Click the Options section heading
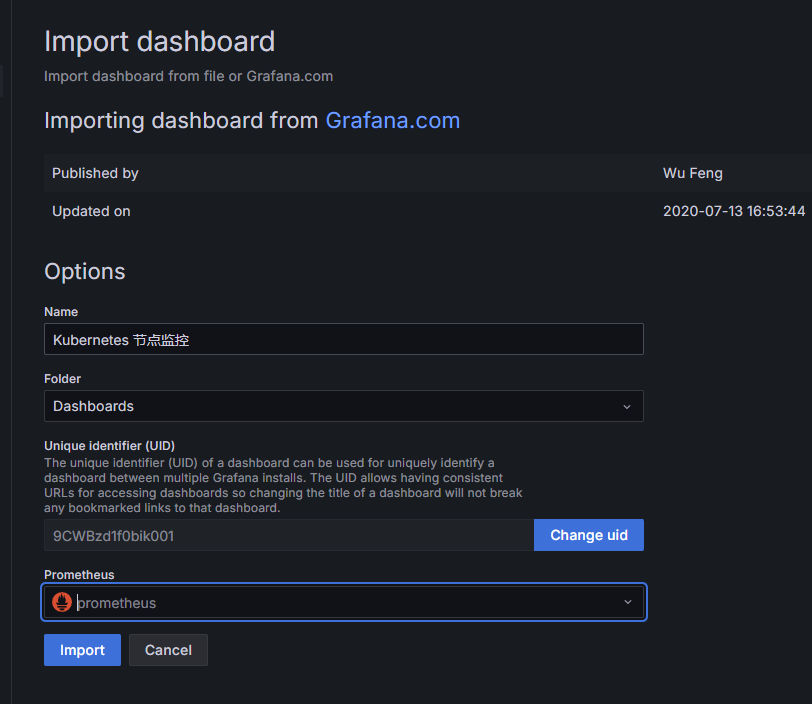 pos(85,272)
